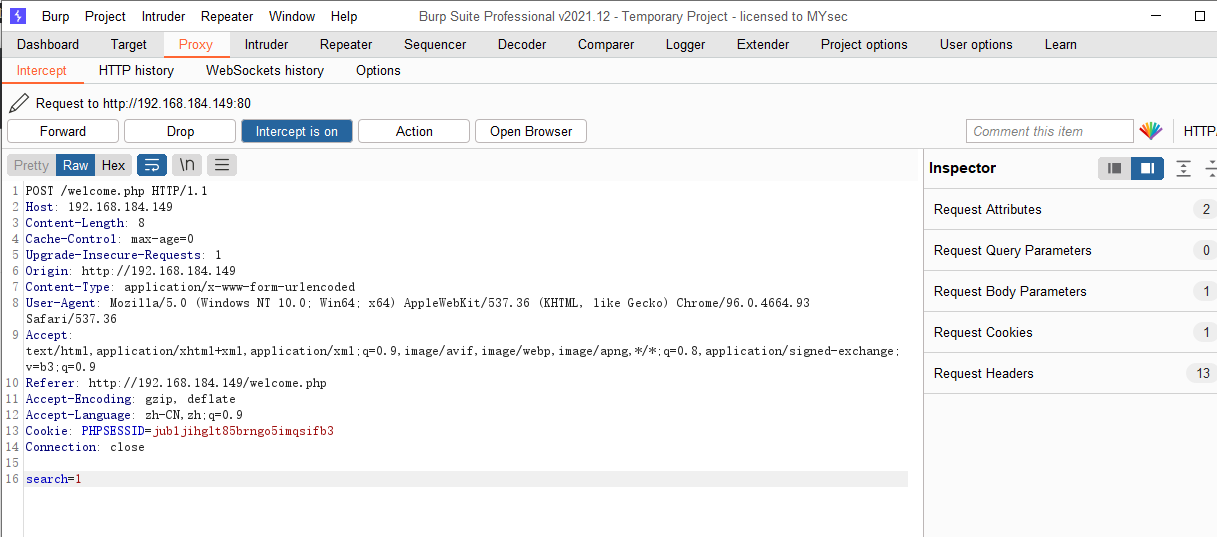Click the Open Browser button
The height and width of the screenshot is (537, 1217).
(x=531, y=131)
